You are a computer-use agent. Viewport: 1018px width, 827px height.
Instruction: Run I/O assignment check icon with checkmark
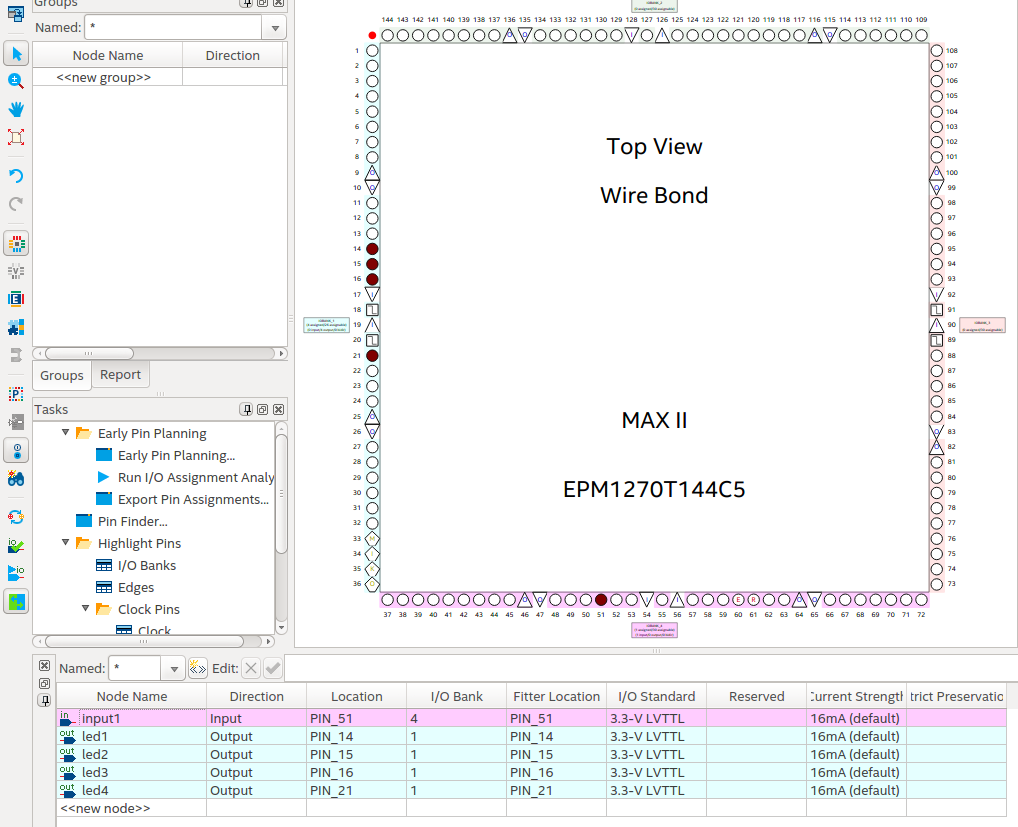click(x=16, y=545)
